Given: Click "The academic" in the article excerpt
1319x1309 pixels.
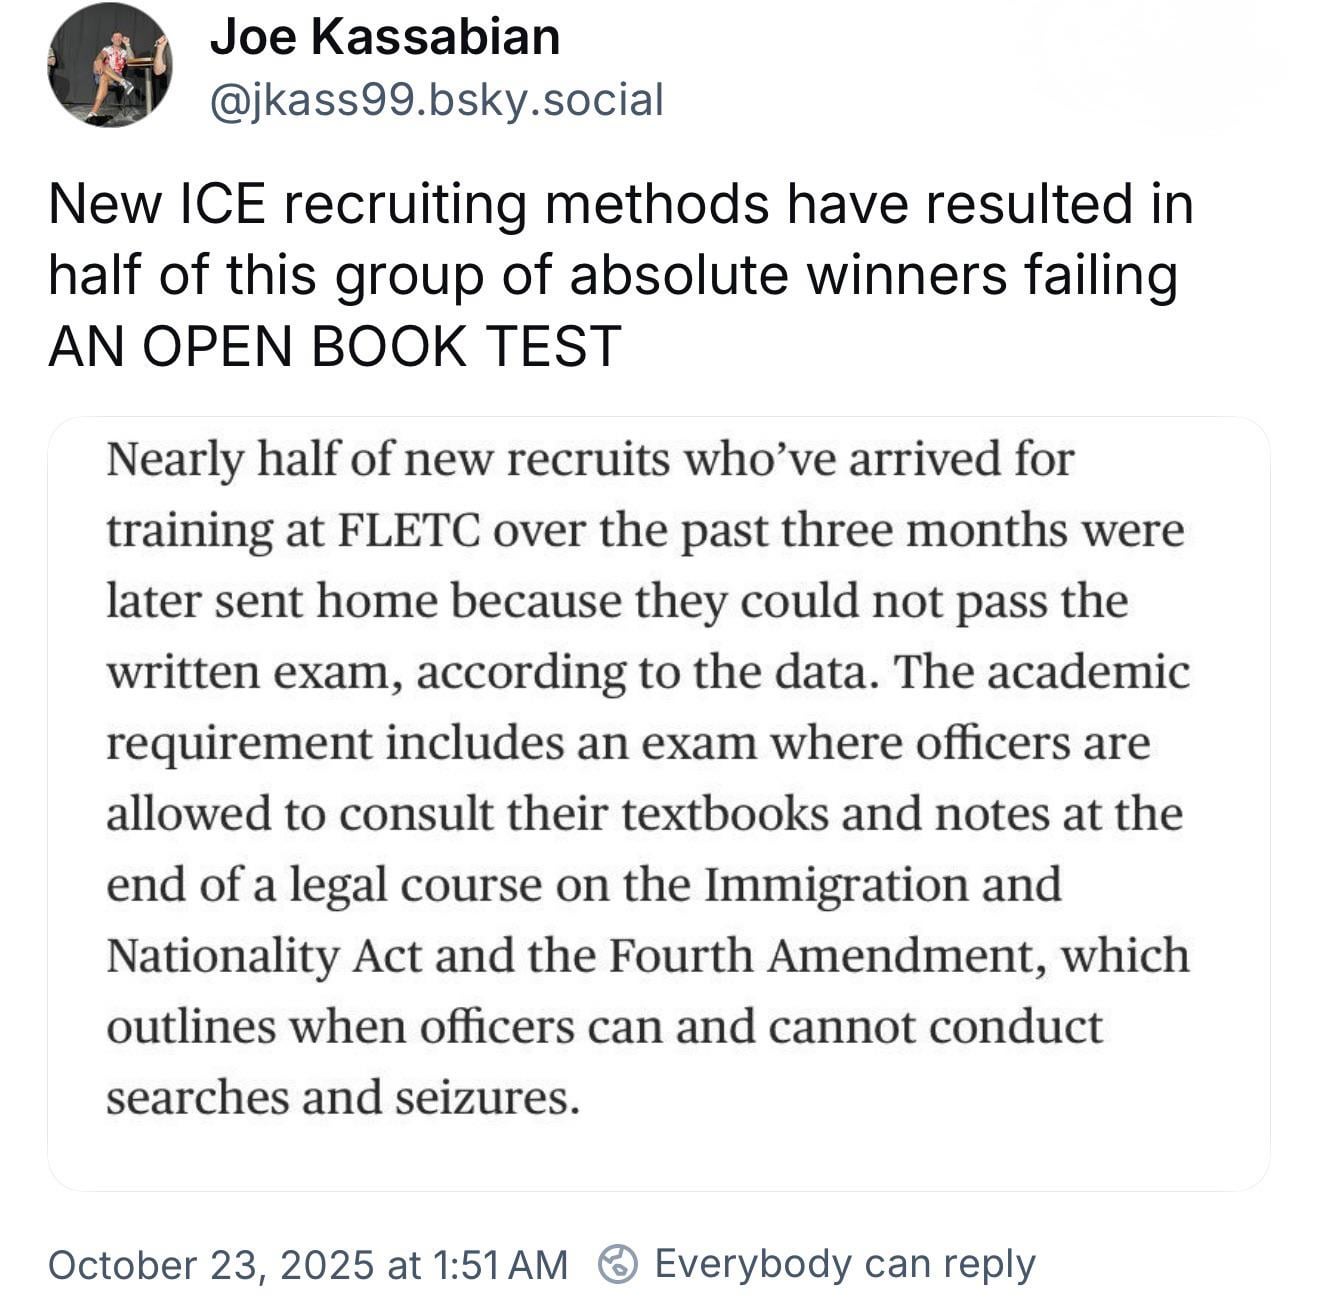Looking at the screenshot, I should pos(1040,673).
